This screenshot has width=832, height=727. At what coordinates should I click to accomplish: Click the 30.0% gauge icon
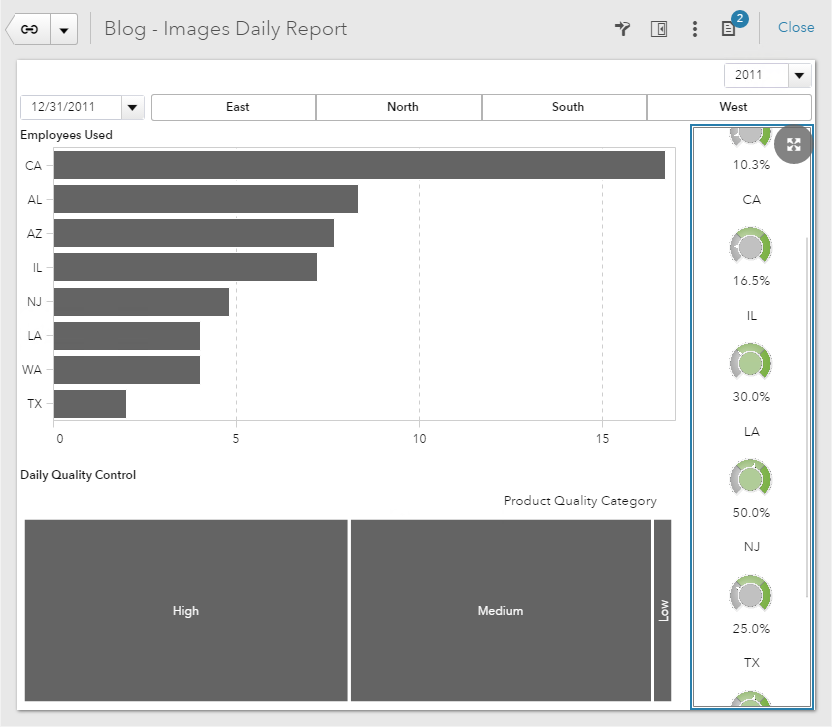750,362
